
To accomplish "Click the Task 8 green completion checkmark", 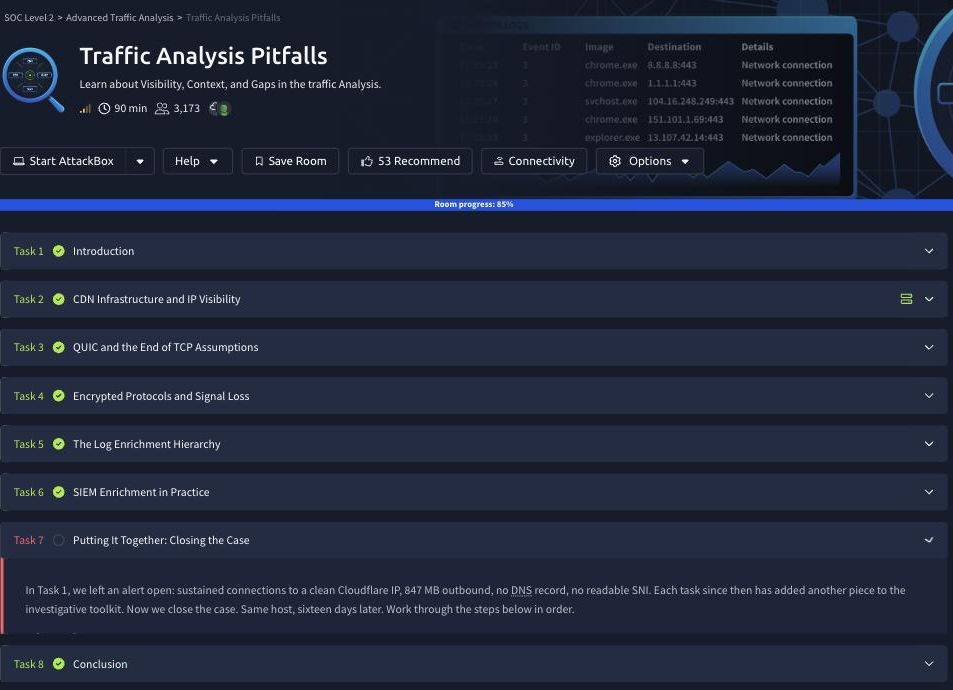I will [59, 664].
